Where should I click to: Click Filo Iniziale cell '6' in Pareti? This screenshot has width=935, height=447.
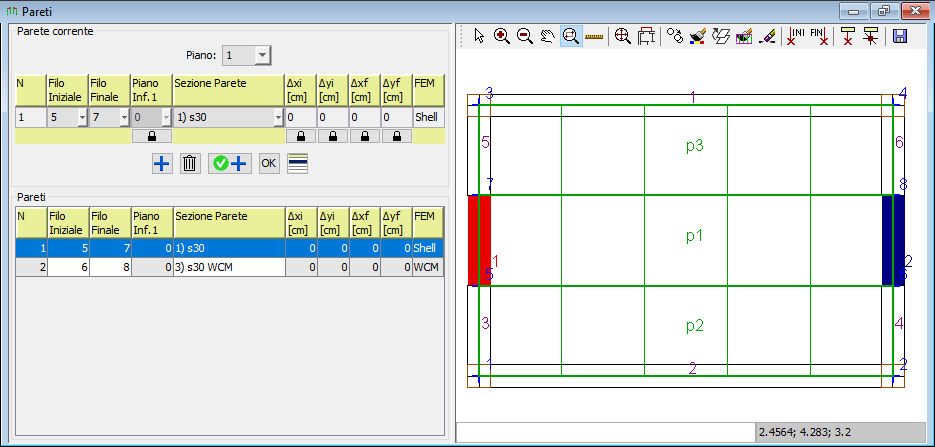[68, 268]
